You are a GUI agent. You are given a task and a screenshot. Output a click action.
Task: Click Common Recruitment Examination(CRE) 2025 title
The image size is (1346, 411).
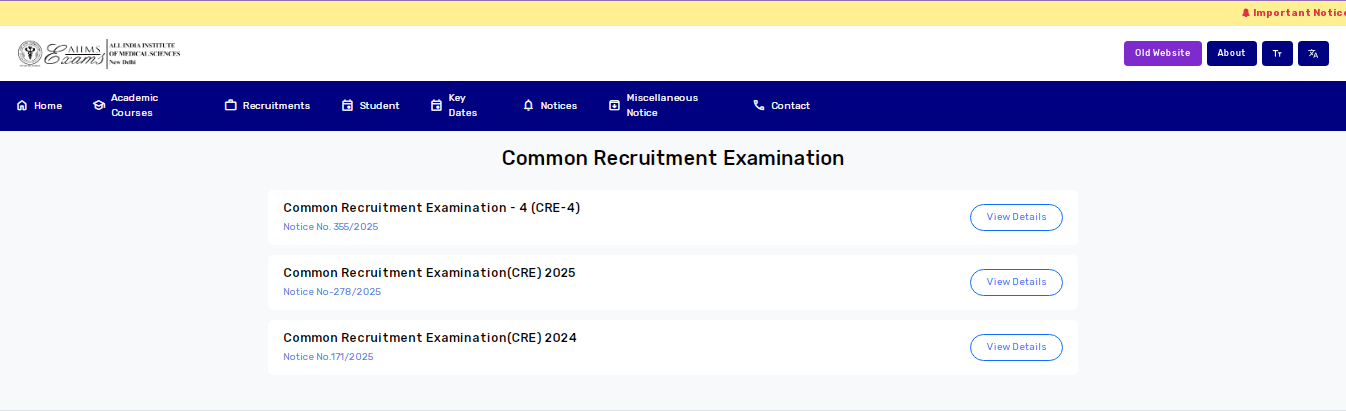tap(429, 273)
